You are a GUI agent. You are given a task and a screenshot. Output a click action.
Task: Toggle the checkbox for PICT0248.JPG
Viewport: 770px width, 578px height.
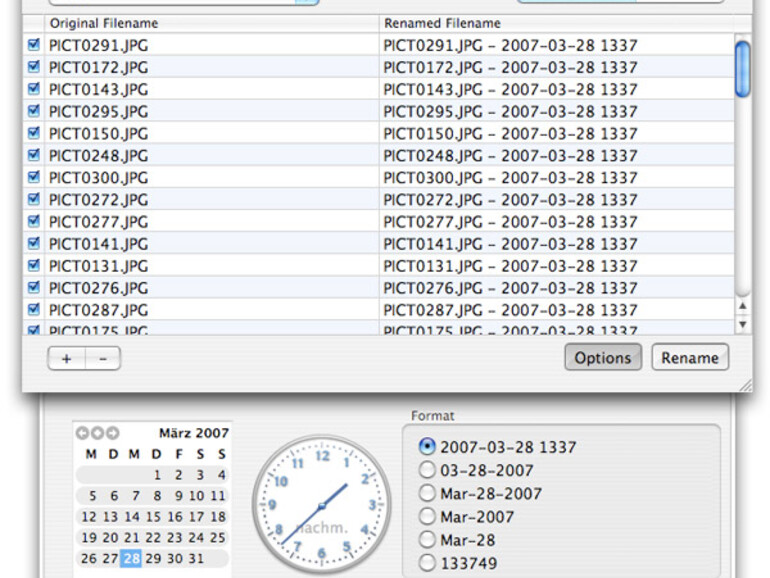33,155
